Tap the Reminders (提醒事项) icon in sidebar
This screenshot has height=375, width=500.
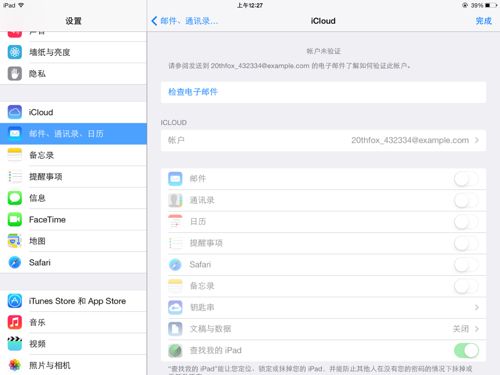coord(15,177)
